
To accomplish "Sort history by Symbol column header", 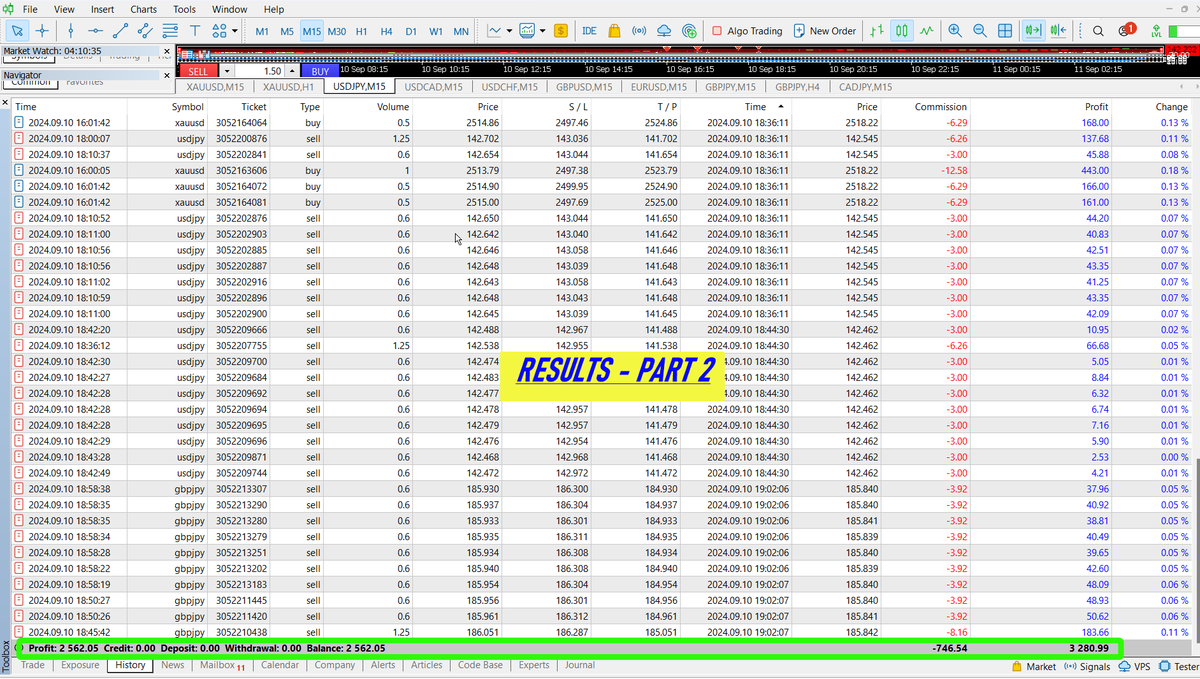I will [187, 106].
